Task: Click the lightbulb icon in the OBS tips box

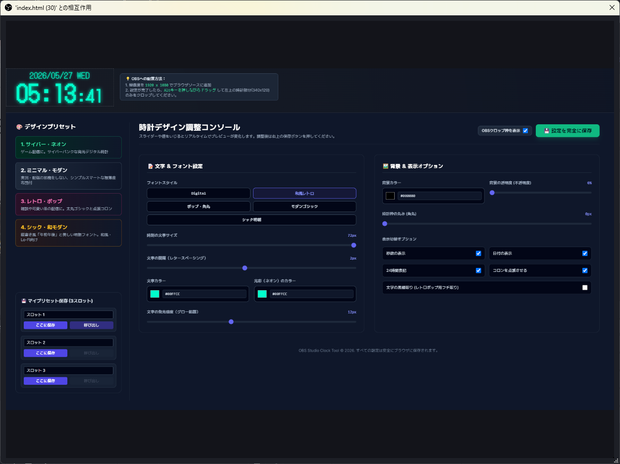Action: 128,79
